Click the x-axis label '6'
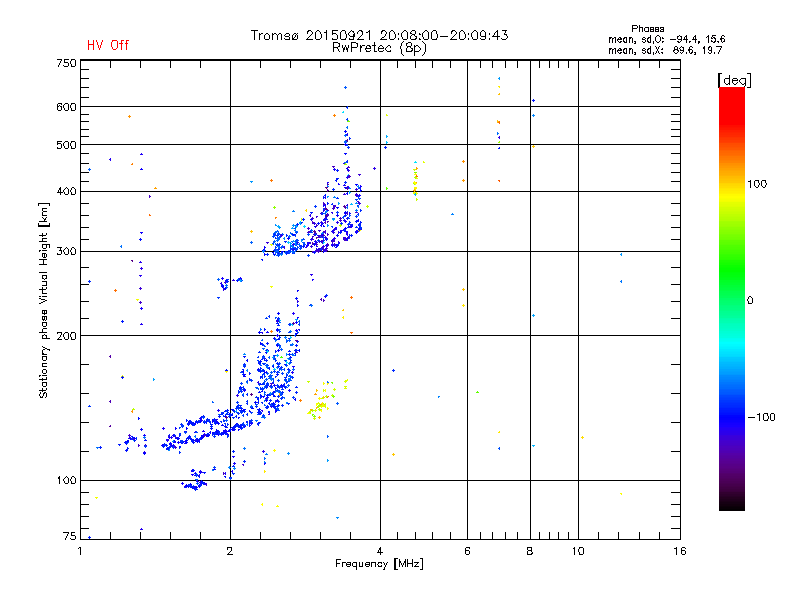Screen dimensions: 800x600 pos(467,551)
